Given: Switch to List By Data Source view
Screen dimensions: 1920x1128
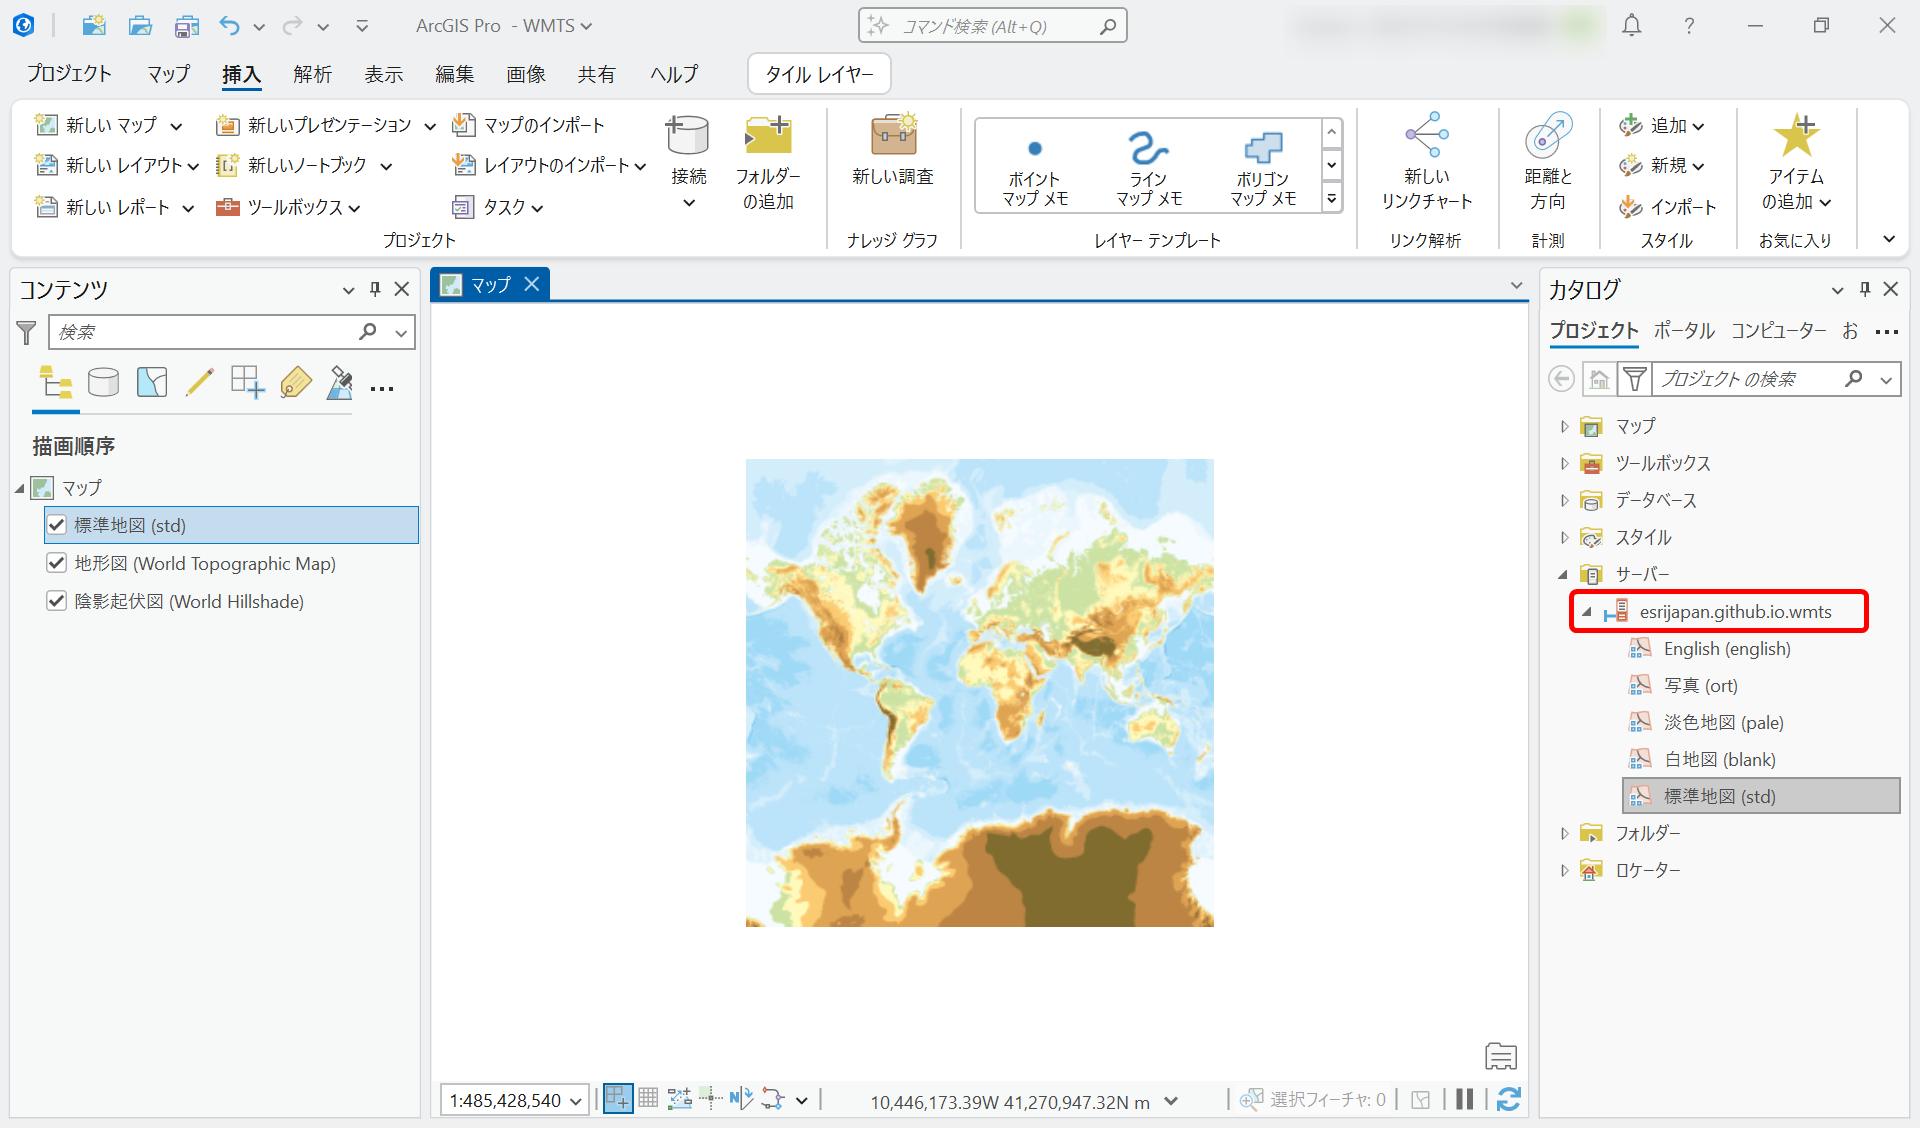Looking at the screenshot, I should tap(103, 382).
